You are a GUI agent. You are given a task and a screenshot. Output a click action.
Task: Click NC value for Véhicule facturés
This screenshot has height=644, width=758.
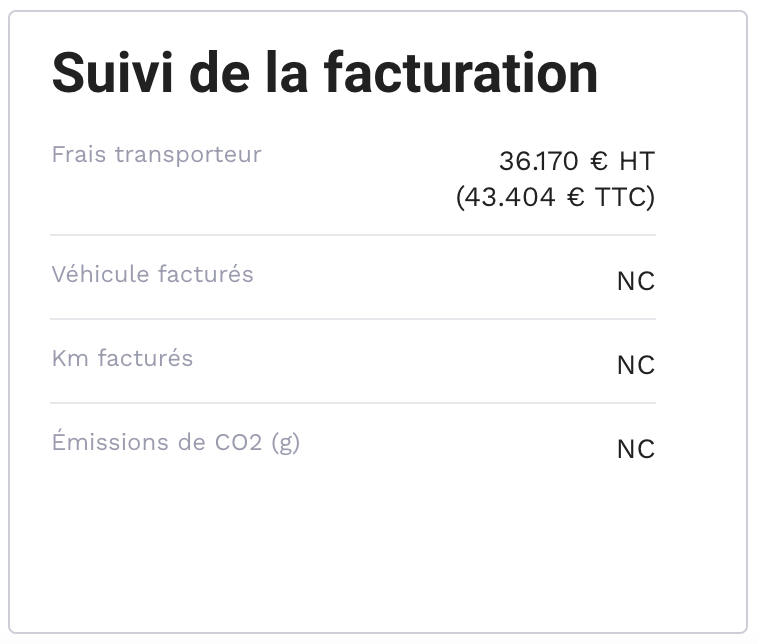[x=635, y=282]
